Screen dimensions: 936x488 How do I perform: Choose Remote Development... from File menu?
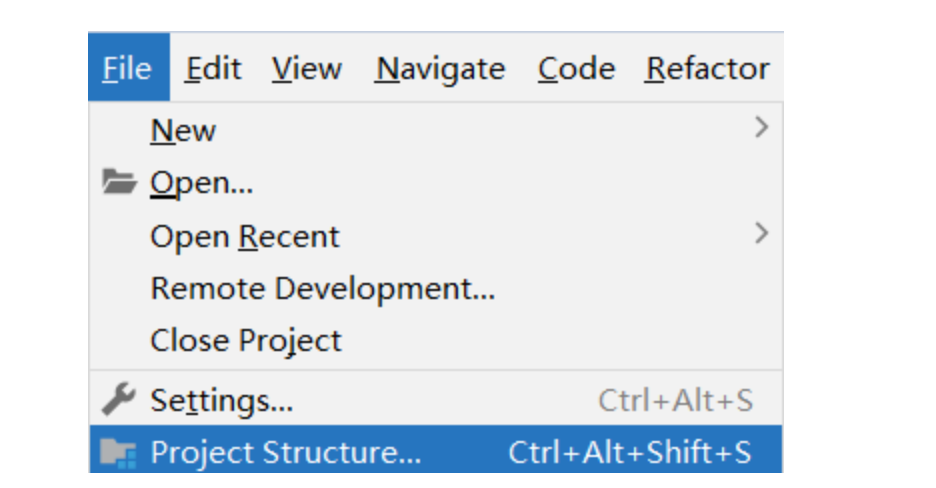[x=436, y=289]
